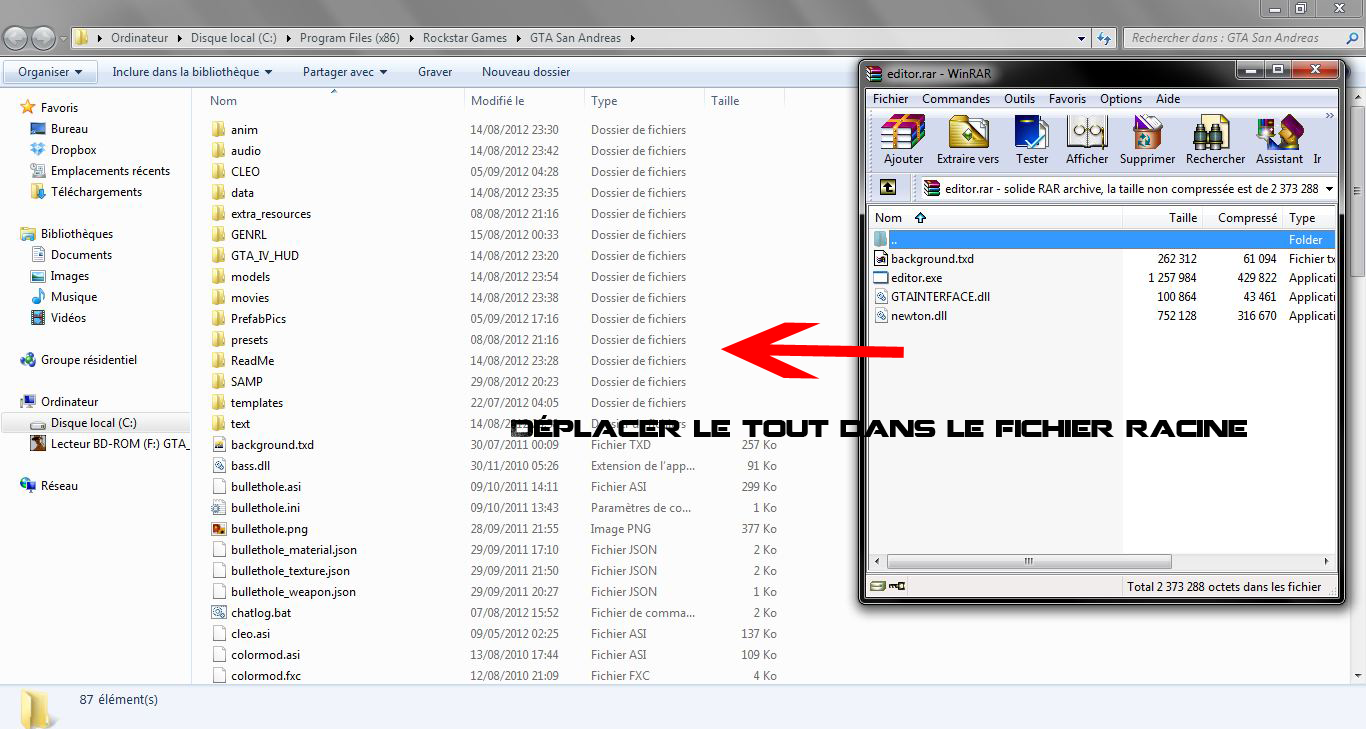Open the SAMP folder icon
The height and width of the screenshot is (729, 1366).
220,381
